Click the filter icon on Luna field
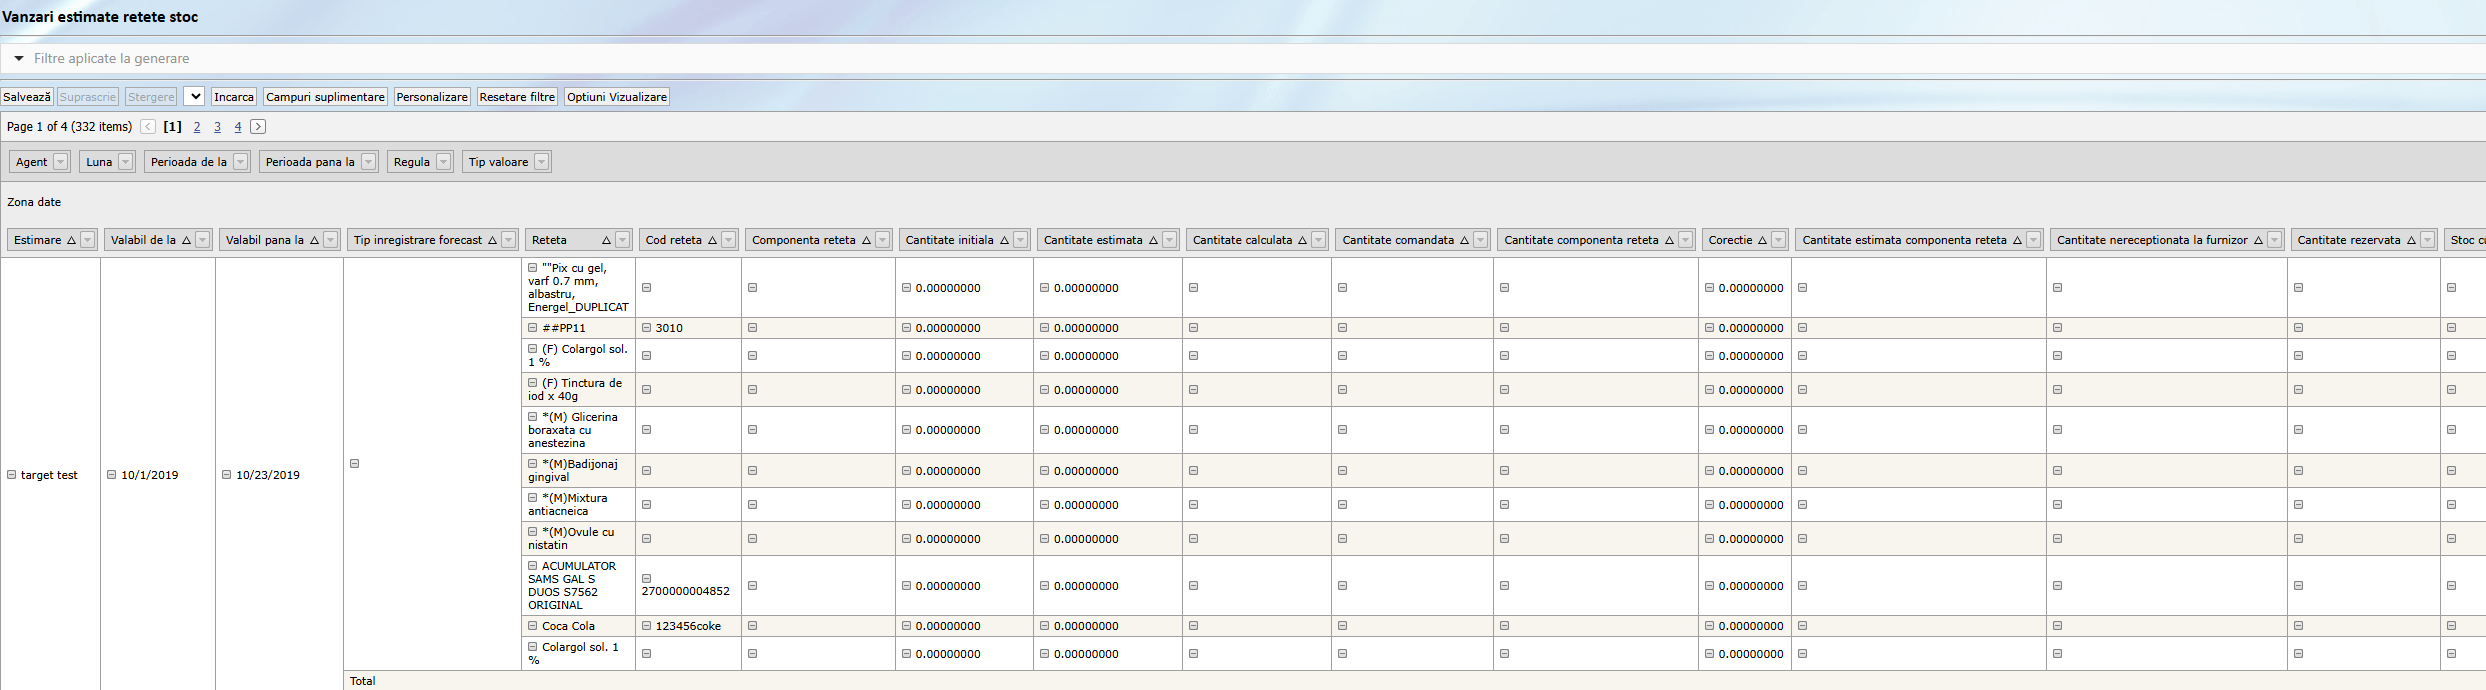Viewport: 2486px width, 690px height. click(125, 162)
